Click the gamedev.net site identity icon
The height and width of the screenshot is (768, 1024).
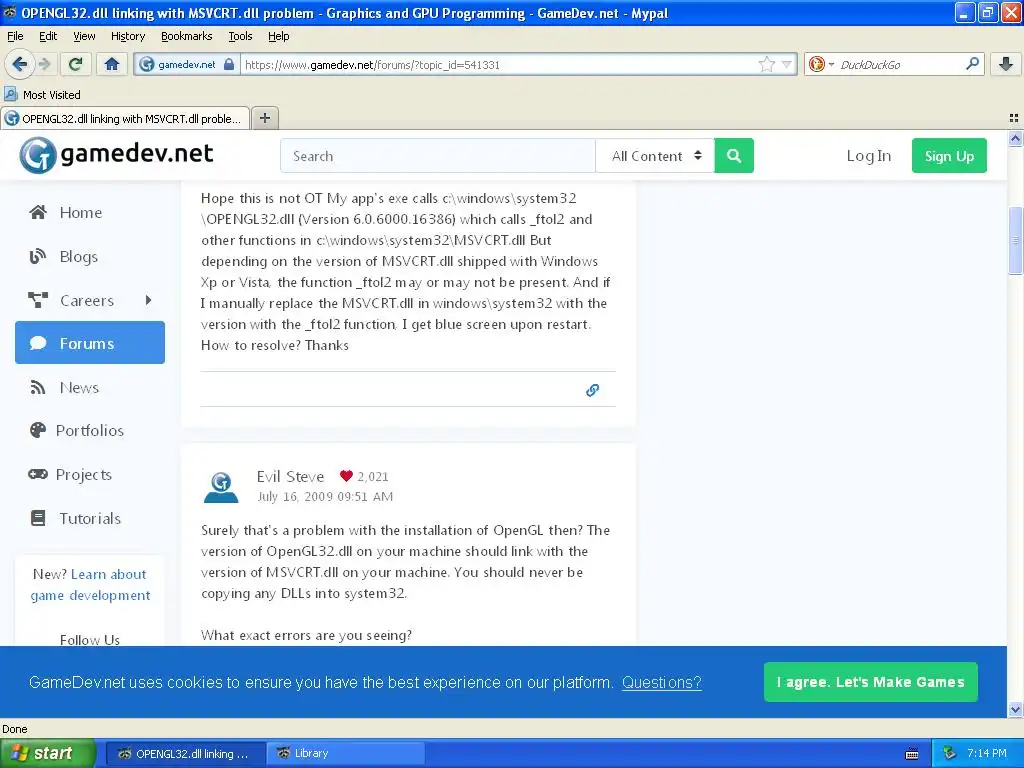(x=147, y=64)
